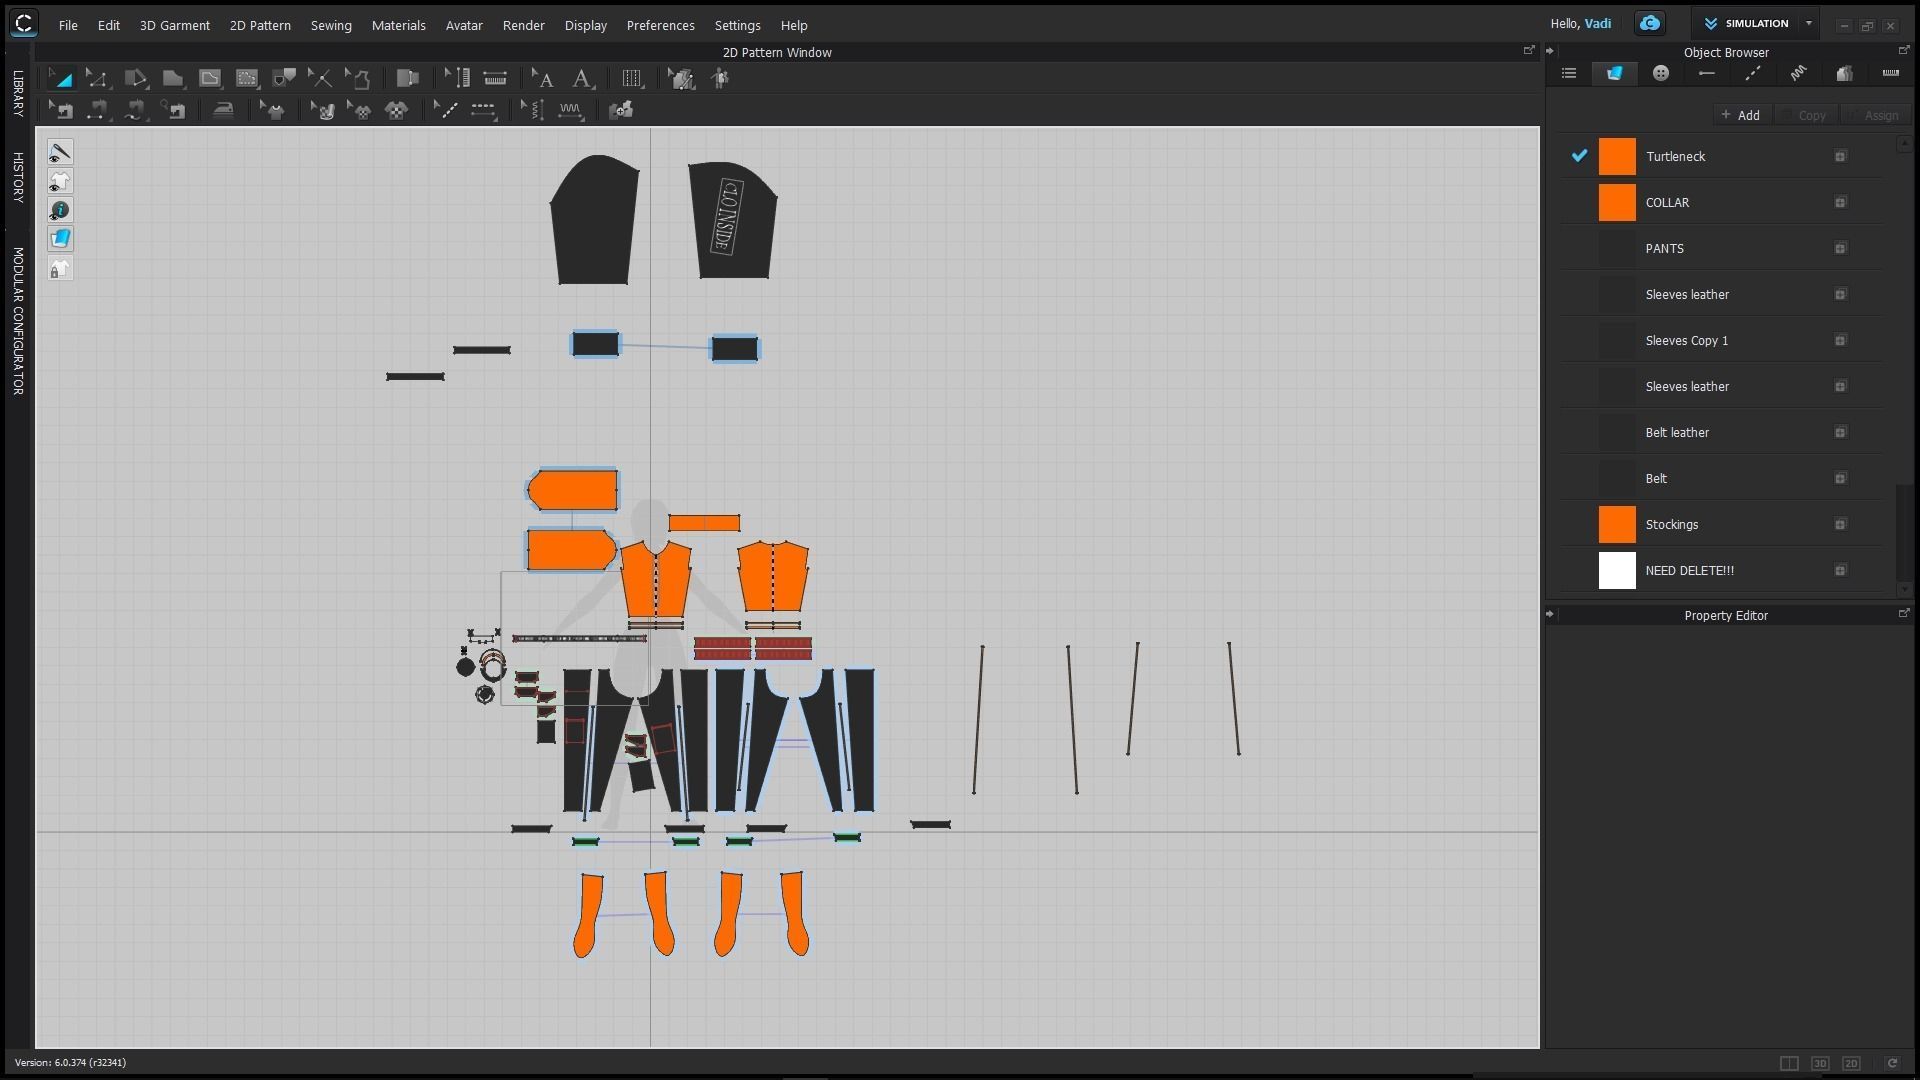Image resolution: width=1920 pixels, height=1080 pixels.
Task: Open the vertical LIBRARY sidebar tab
Action: 17,93
